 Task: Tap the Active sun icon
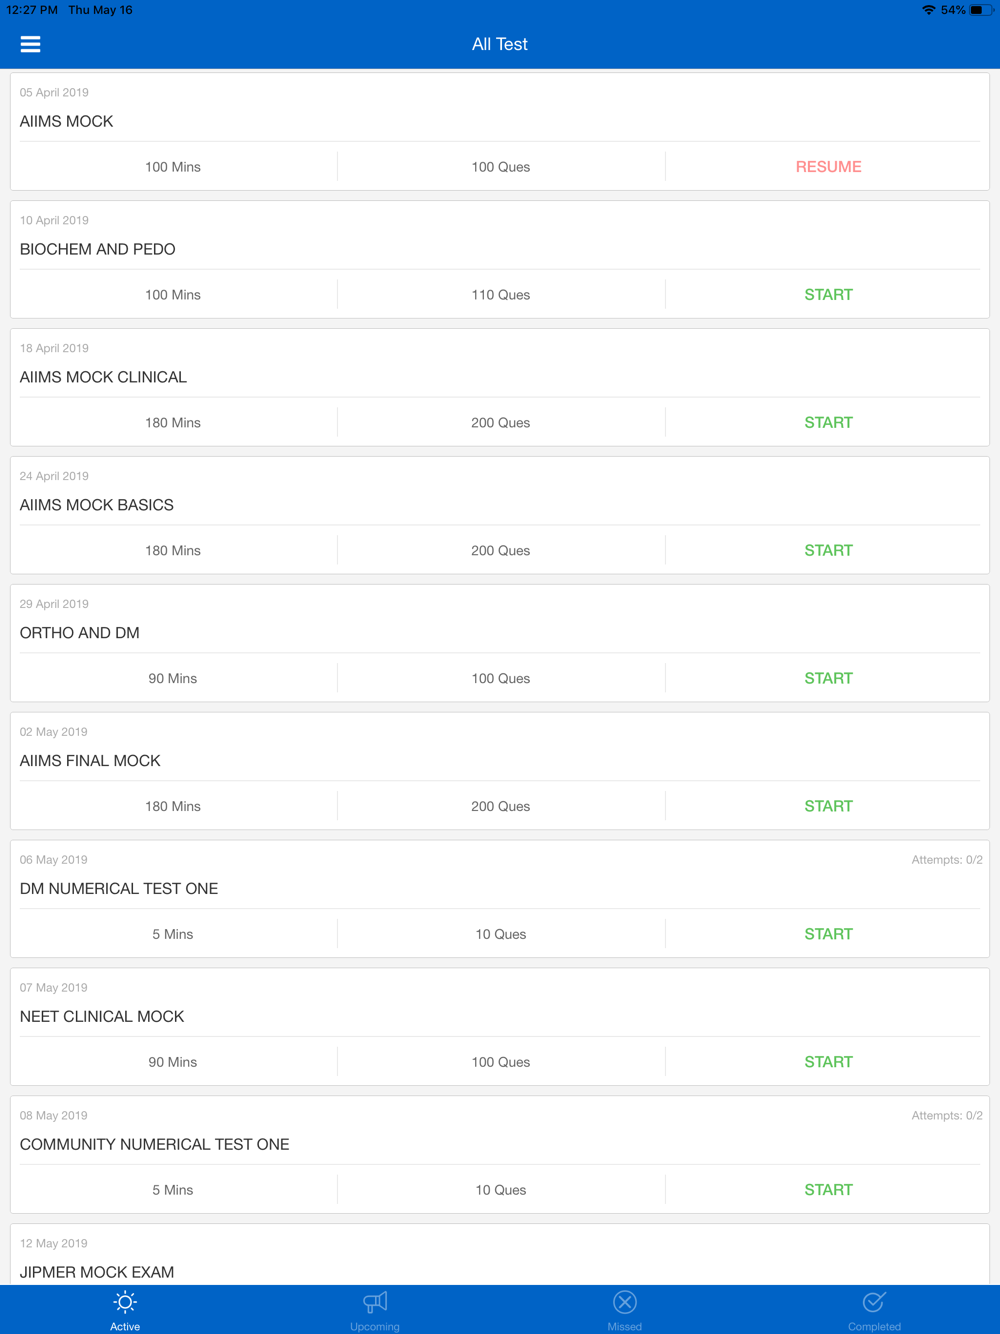[125, 1302]
